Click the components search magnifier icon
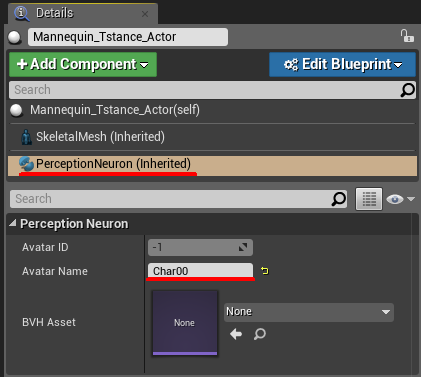The width and height of the screenshot is (421, 377). point(408,90)
